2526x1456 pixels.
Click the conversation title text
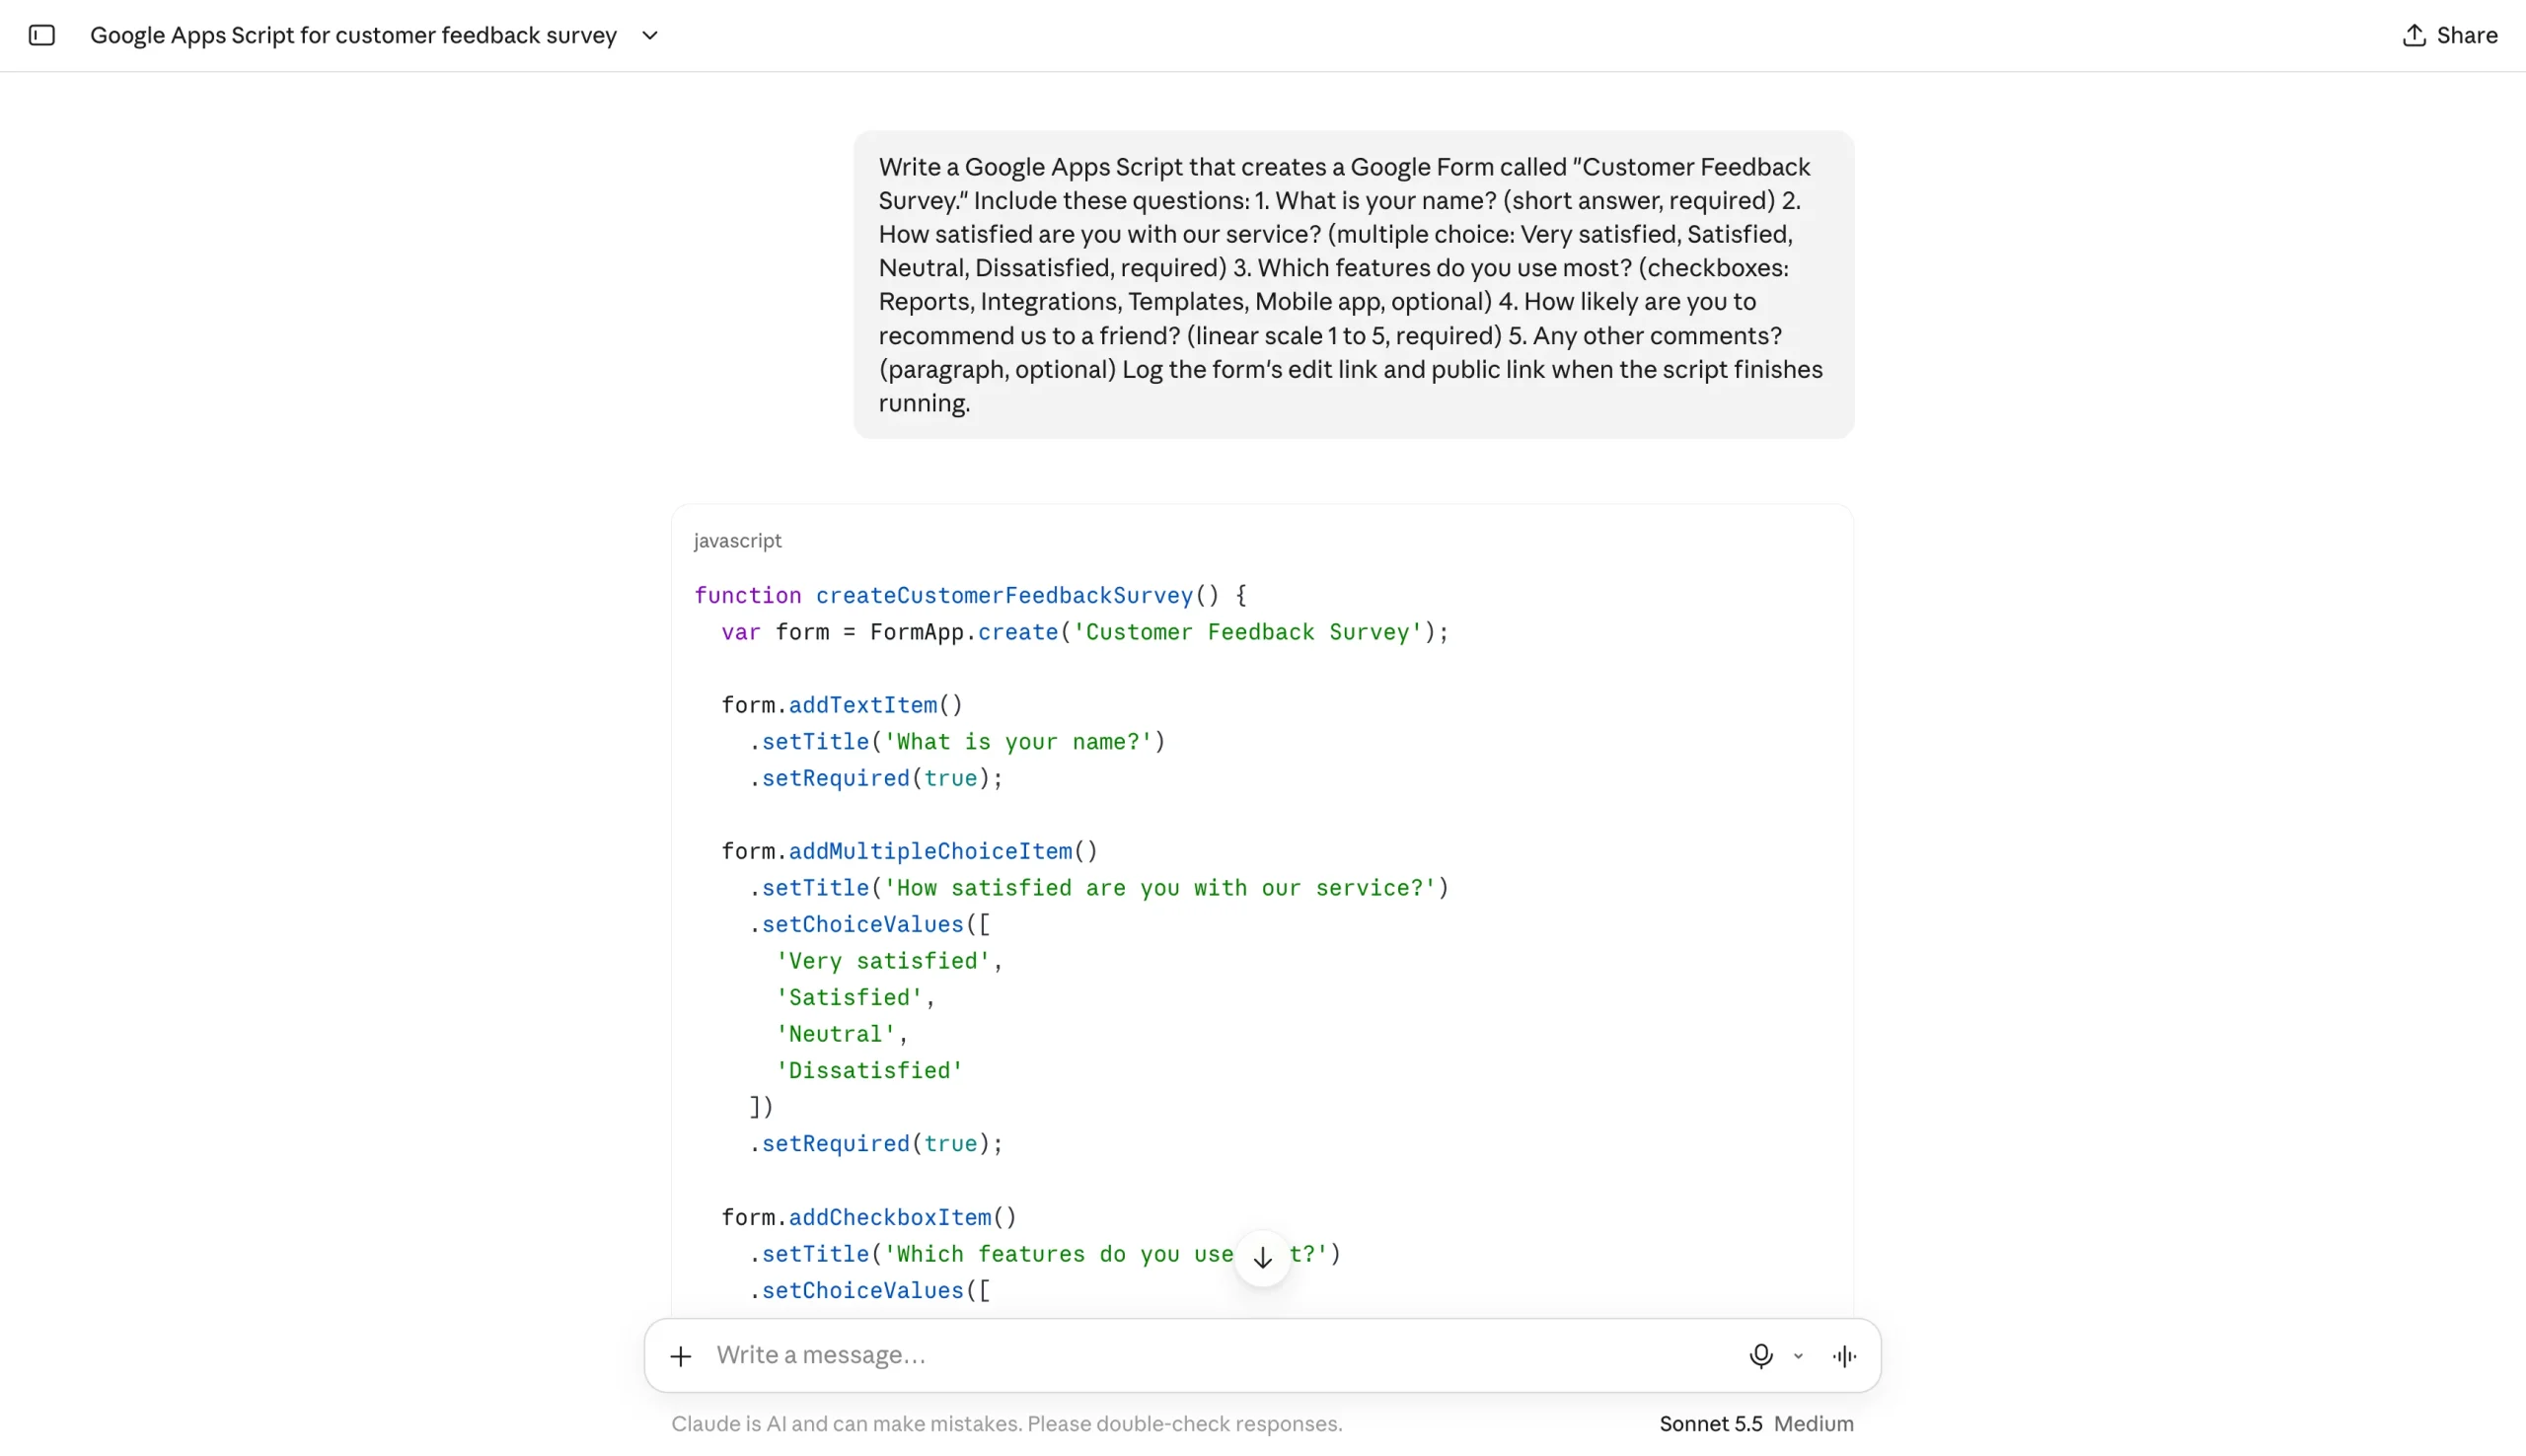pyautogui.click(x=353, y=36)
